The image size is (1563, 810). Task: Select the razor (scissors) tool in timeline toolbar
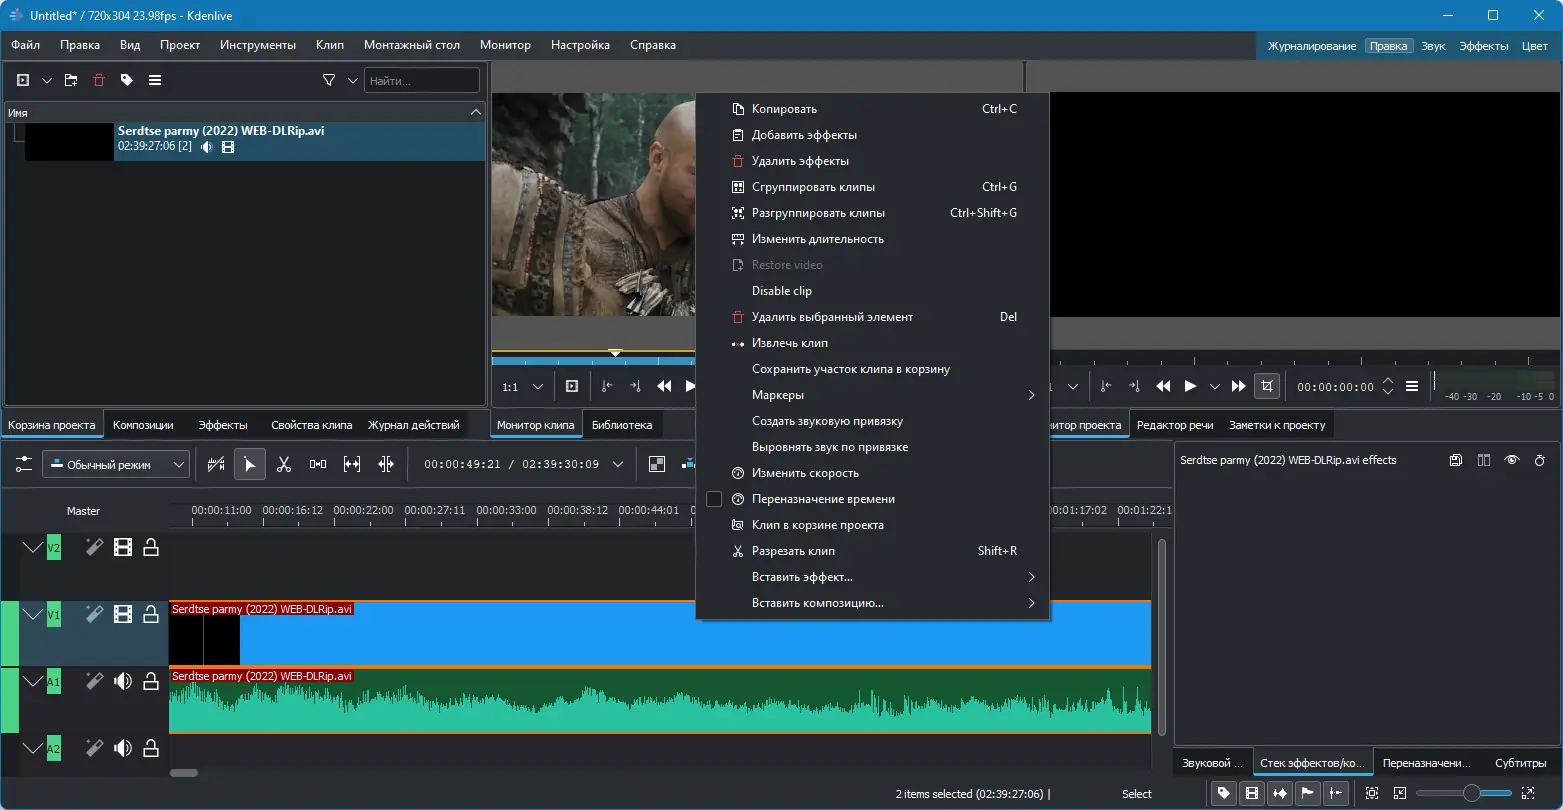pos(284,464)
